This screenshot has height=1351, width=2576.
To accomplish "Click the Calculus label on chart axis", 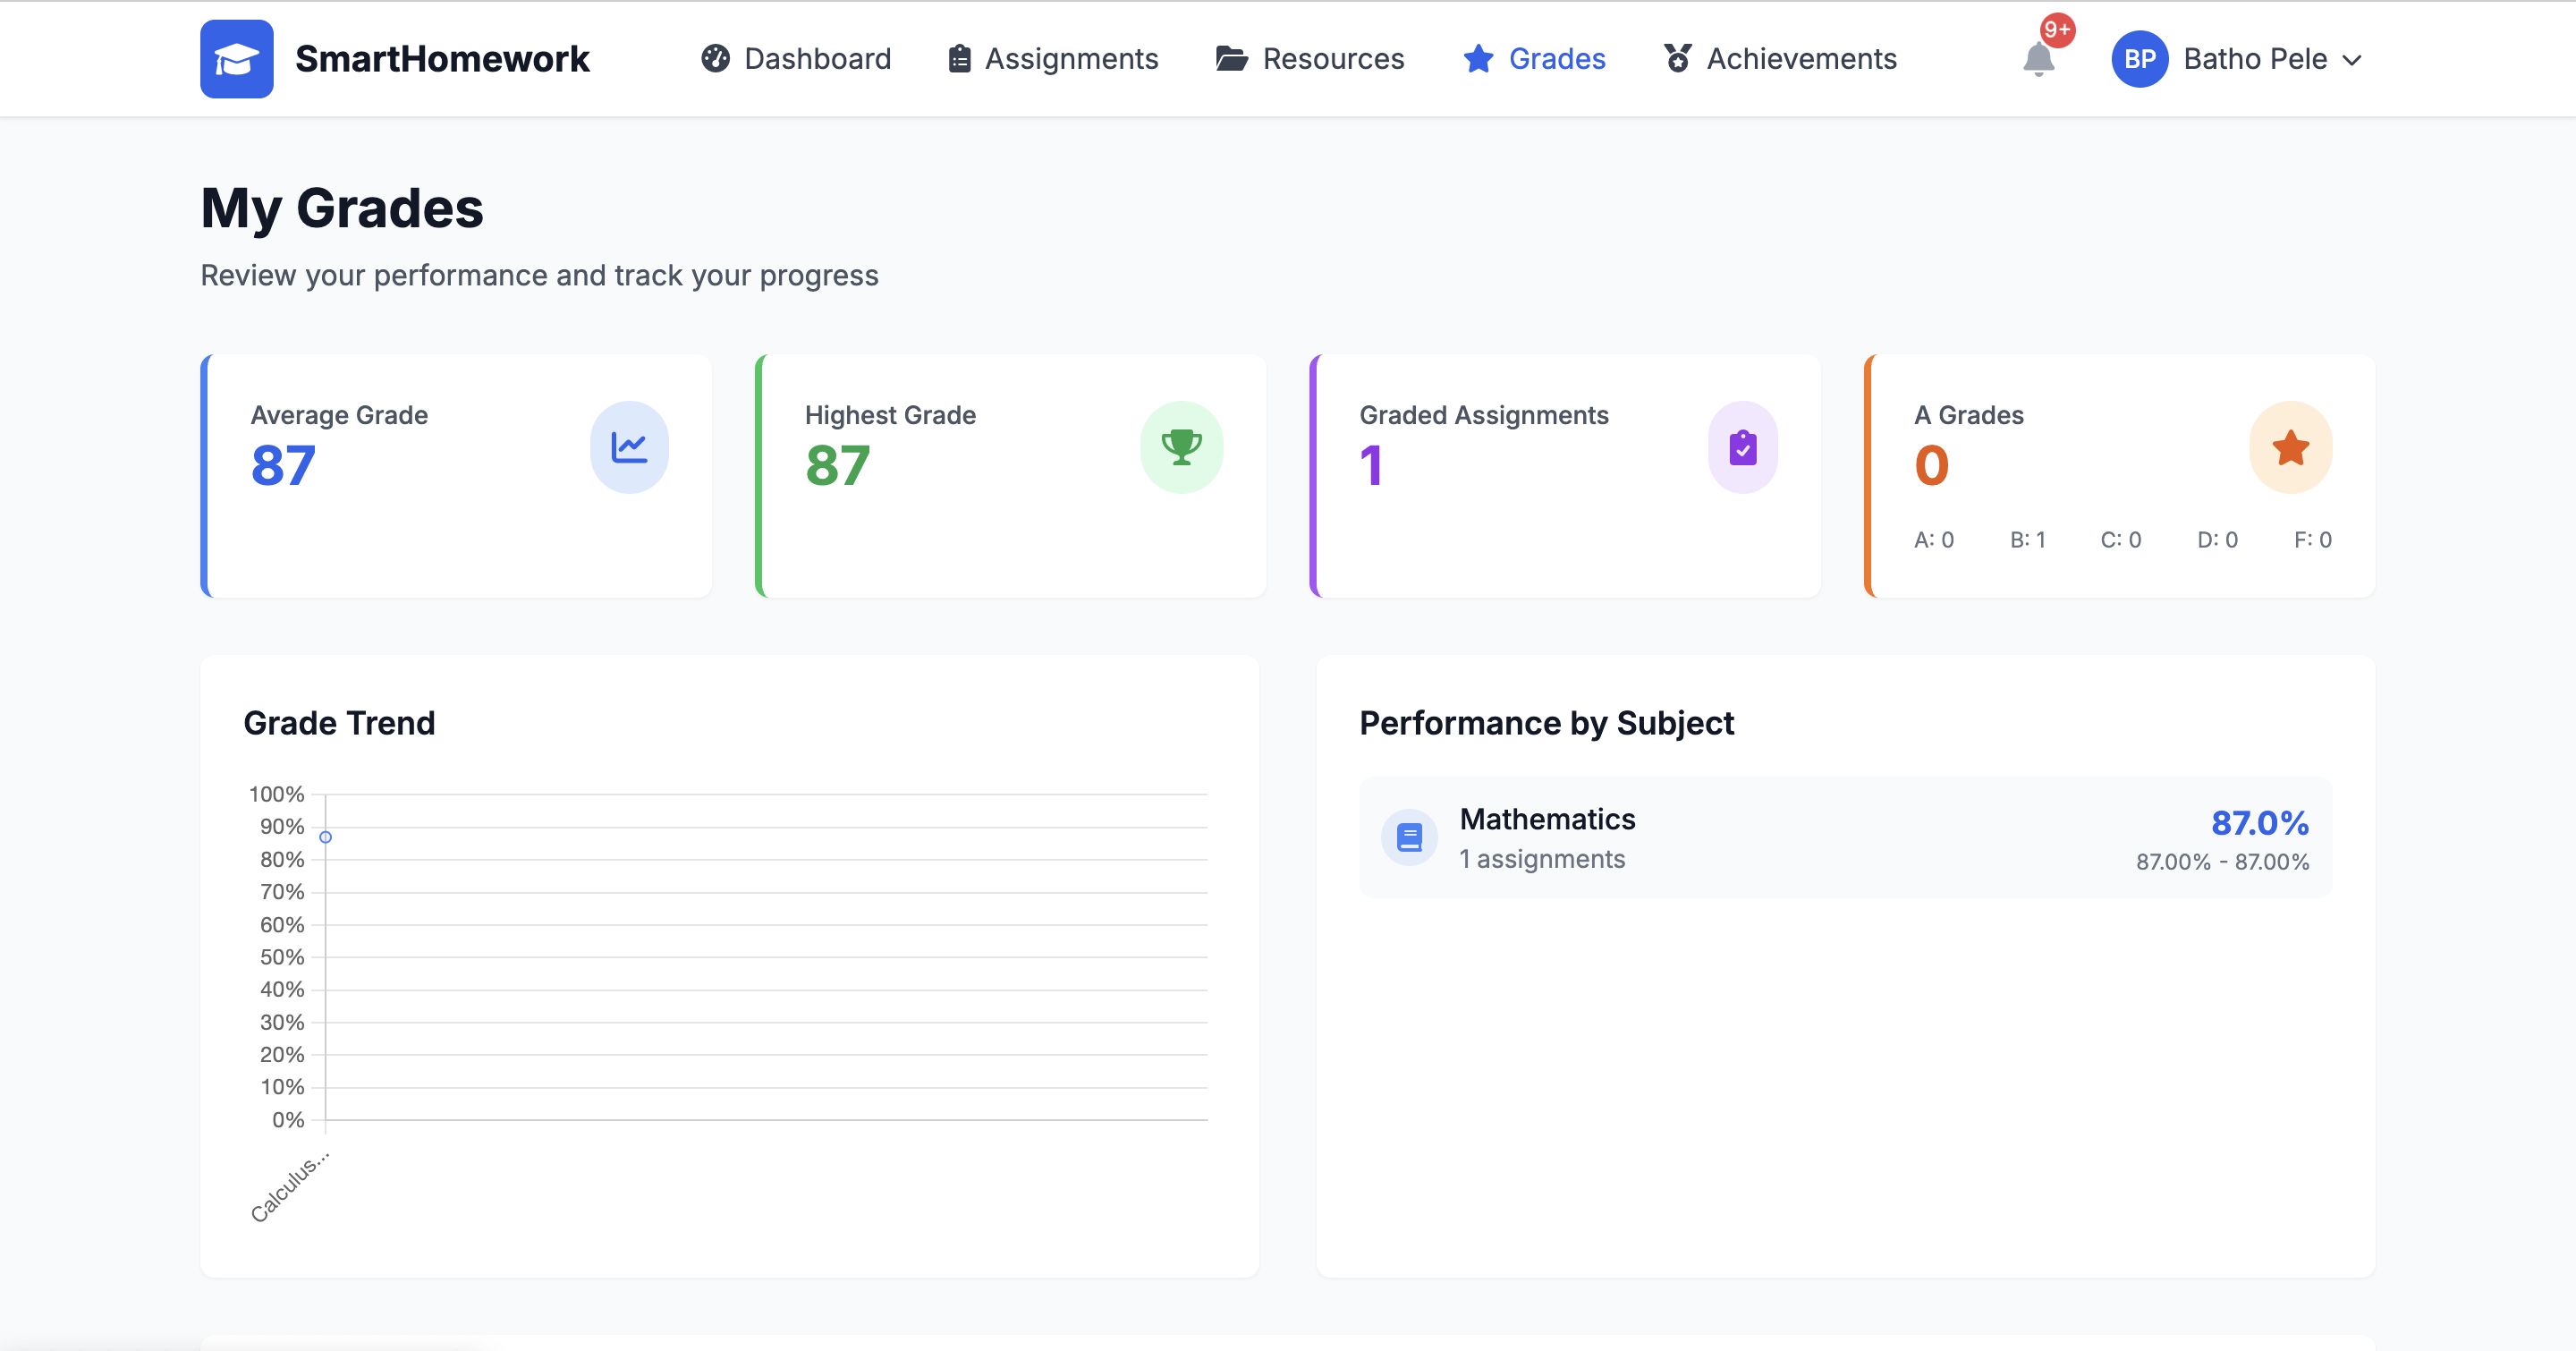I will coord(289,1187).
